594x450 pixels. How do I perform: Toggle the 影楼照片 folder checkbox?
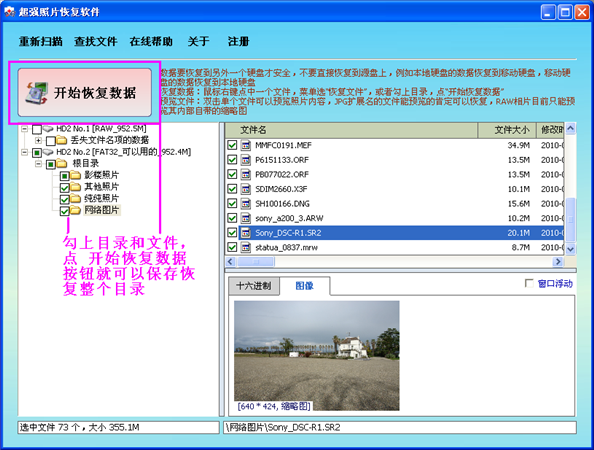[x=64, y=176]
